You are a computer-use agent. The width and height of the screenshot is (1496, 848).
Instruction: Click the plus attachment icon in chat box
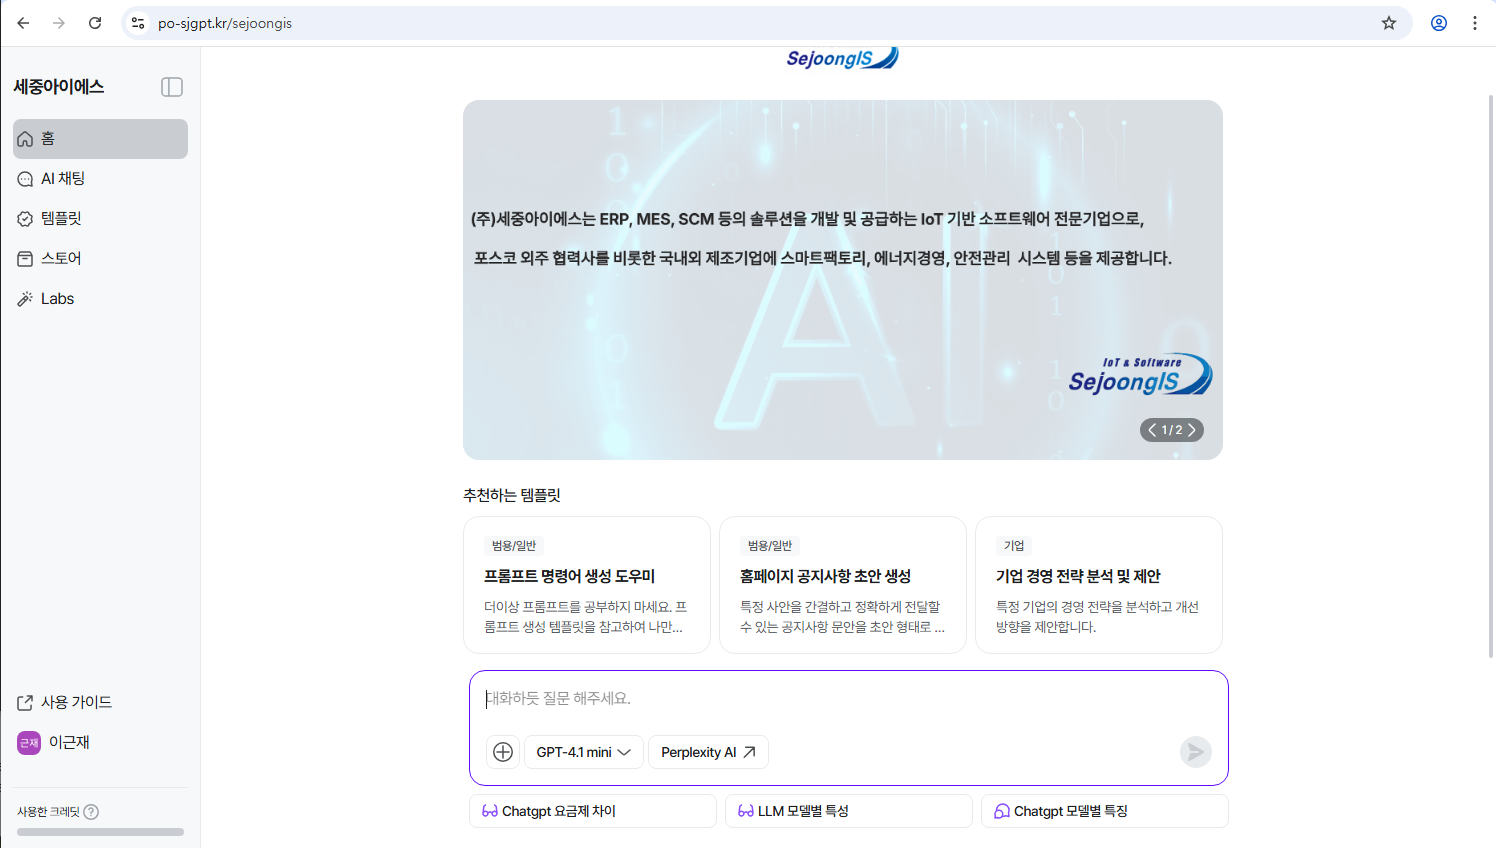click(503, 752)
